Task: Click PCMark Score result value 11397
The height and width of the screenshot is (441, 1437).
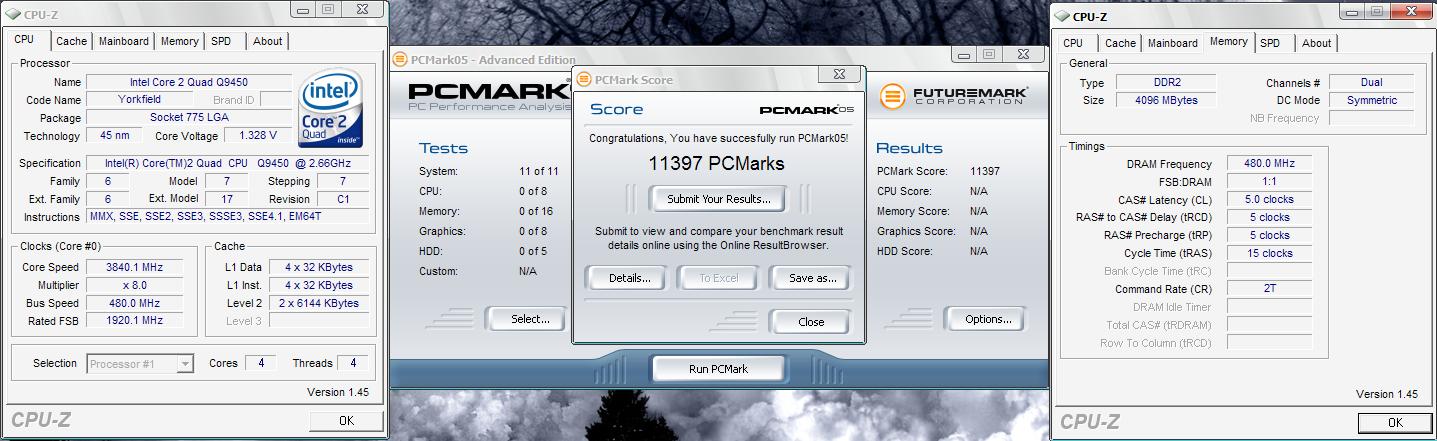Action: point(984,171)
